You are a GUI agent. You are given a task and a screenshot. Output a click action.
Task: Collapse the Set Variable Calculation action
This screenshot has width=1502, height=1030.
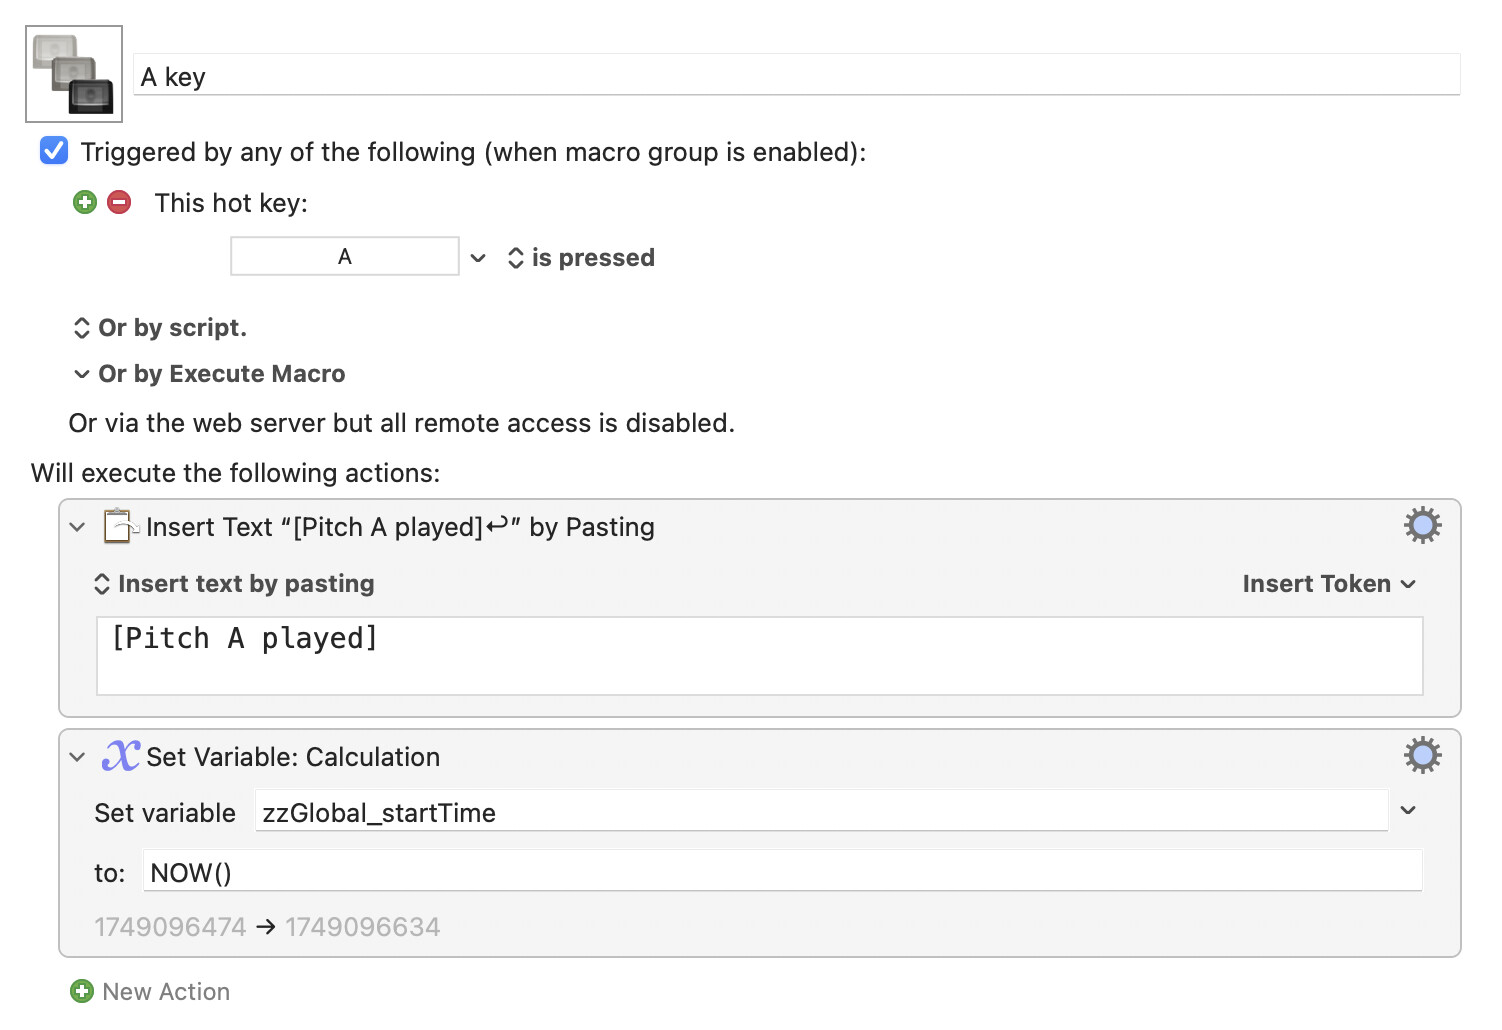77,757
